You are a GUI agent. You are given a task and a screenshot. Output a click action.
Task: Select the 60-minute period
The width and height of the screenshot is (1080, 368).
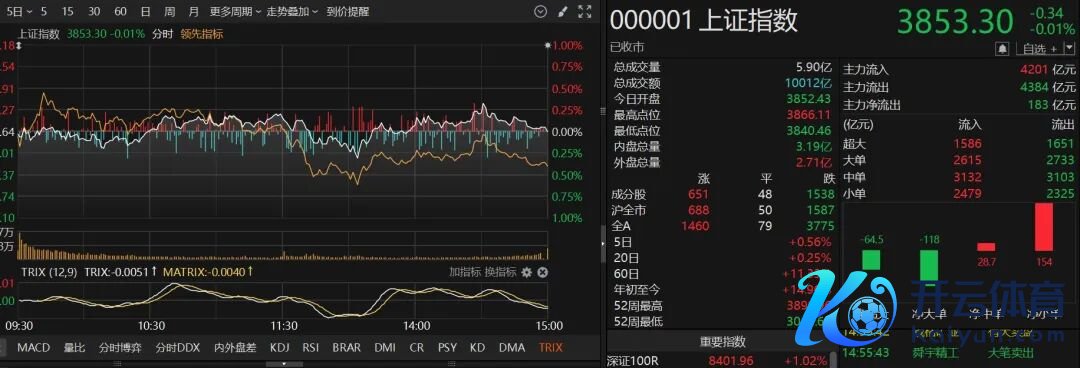[x=120, y=12]
